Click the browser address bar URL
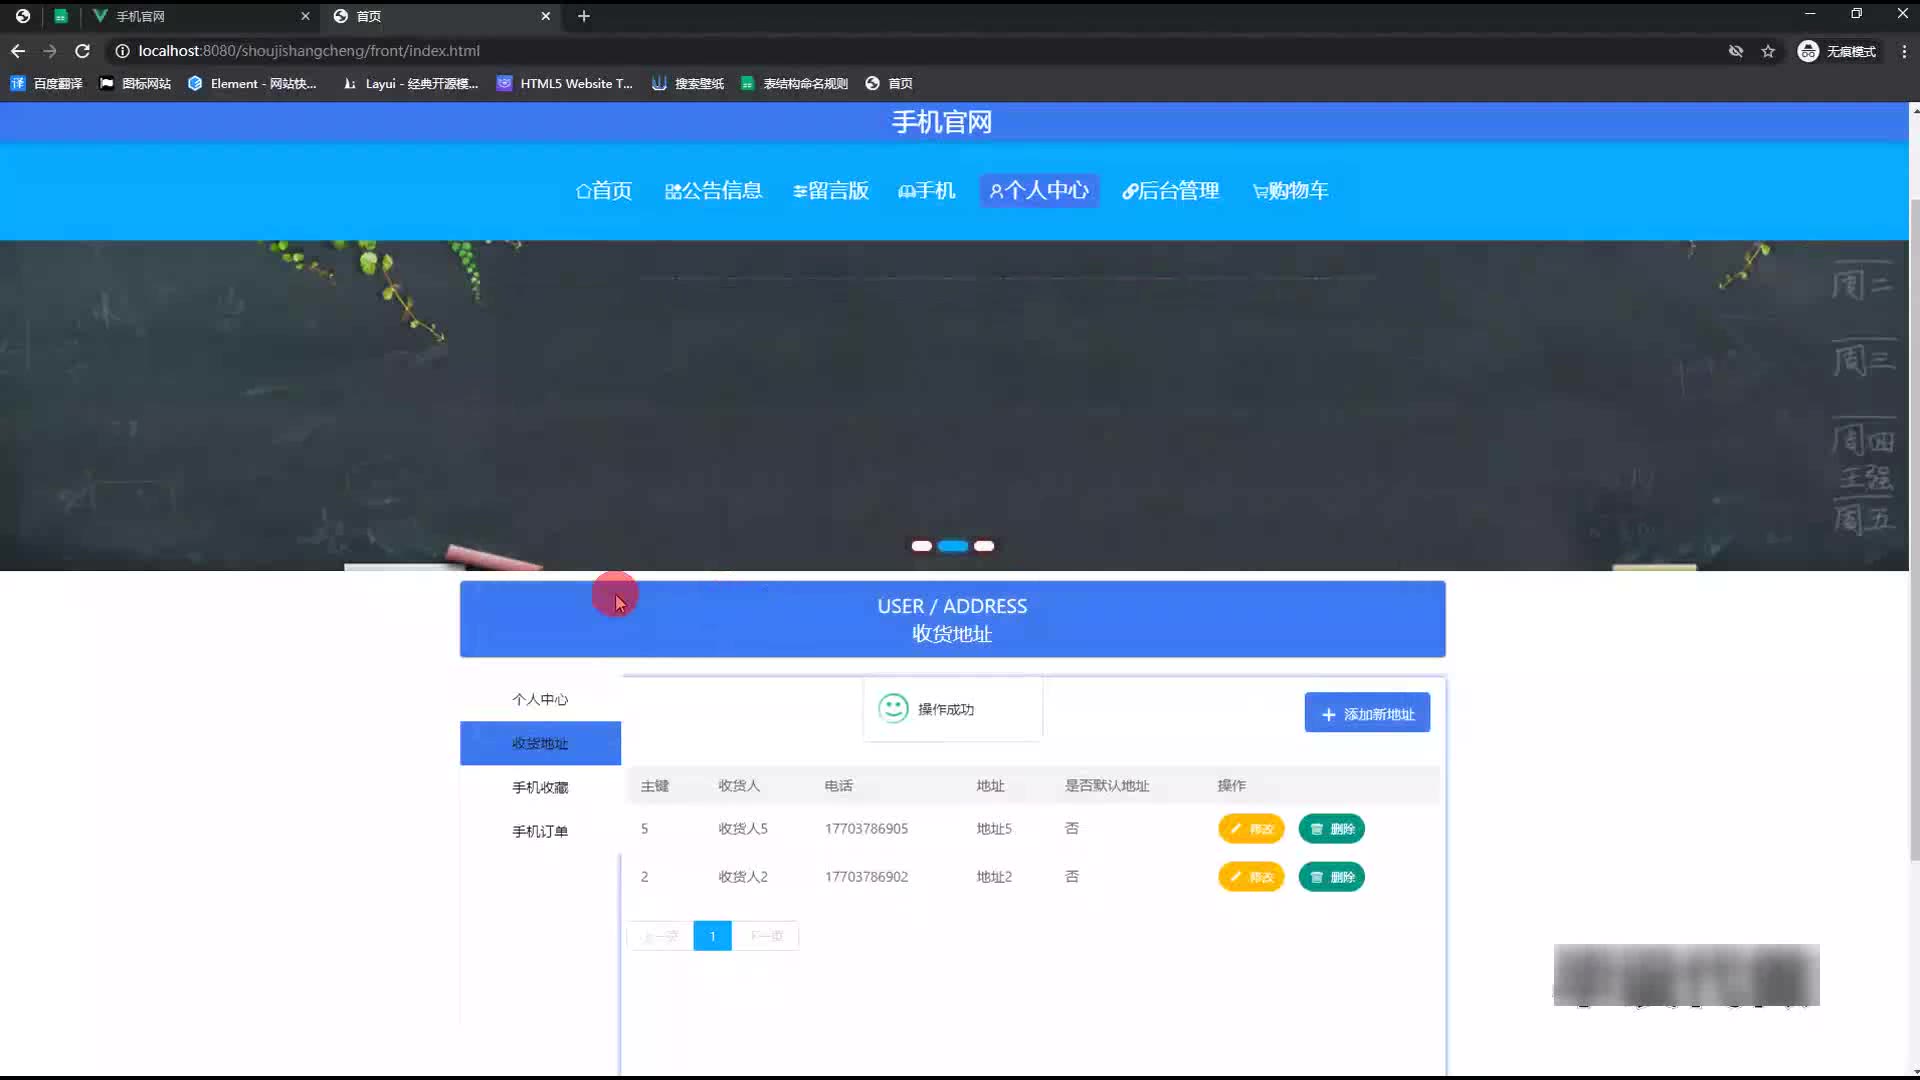The width and height of the screenshot is (1920, 1080). pyautogui.click(x=310, y=51)
